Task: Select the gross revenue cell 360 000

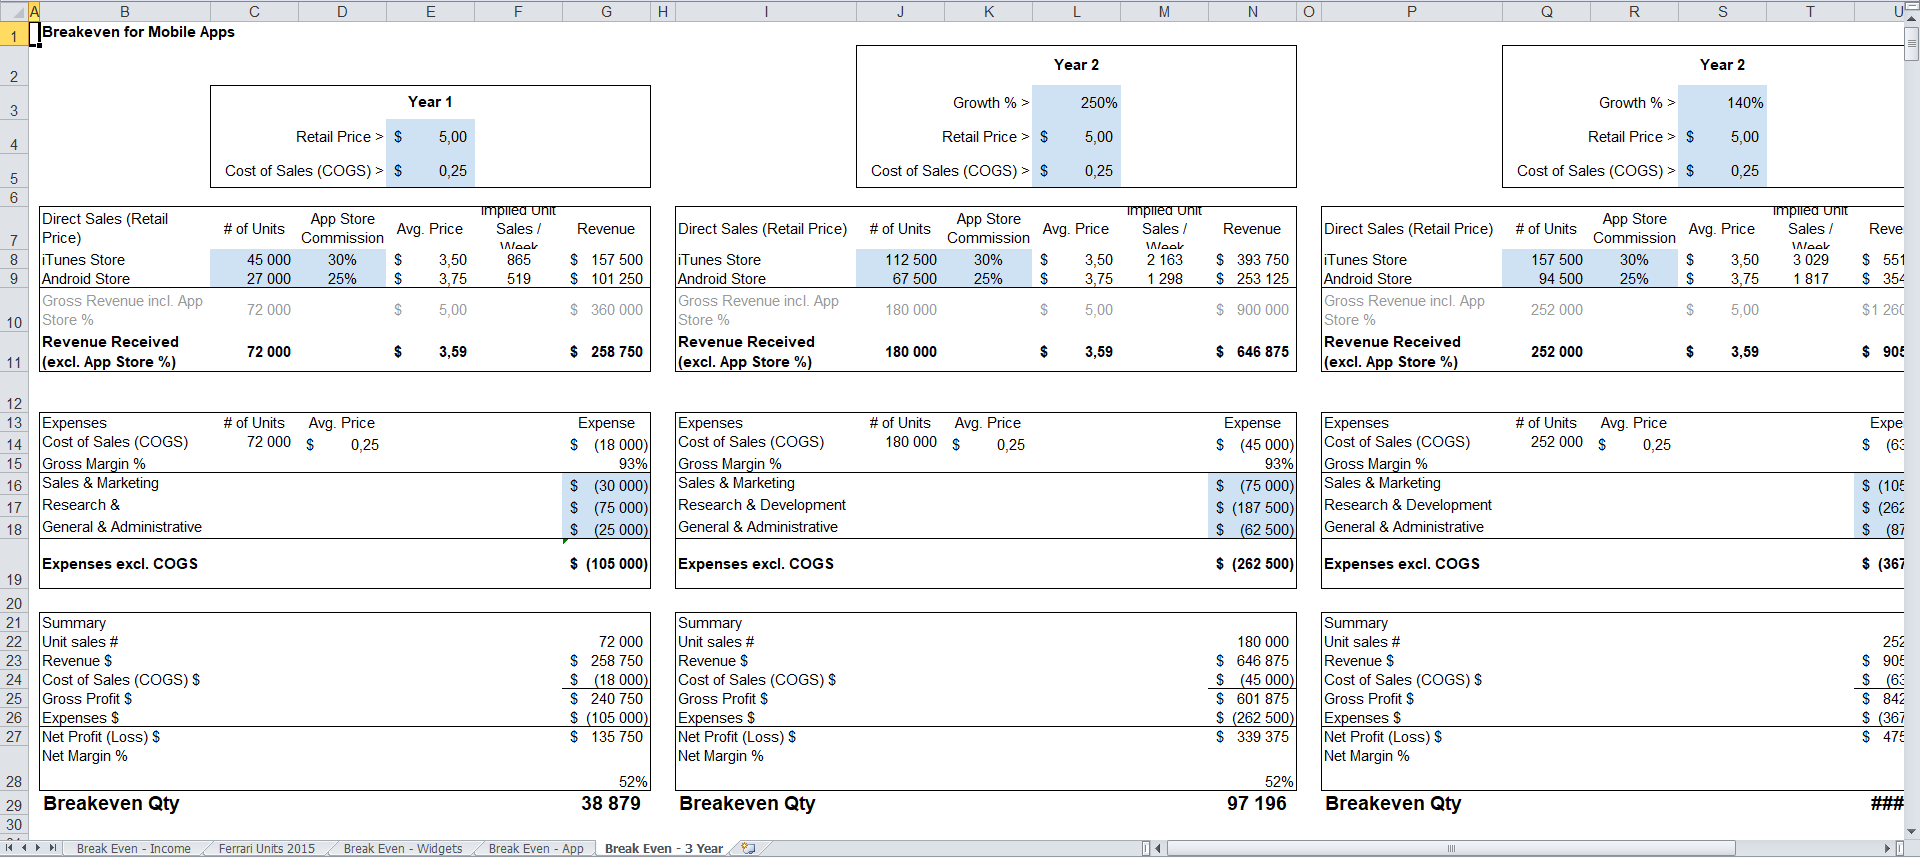Action: pyautogui.click(x=606, y=310)
